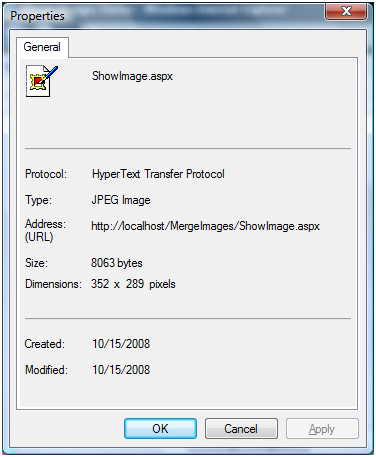Click the Properties title bar text
Viewport: 376px width, 457px height.
point(37,16)
